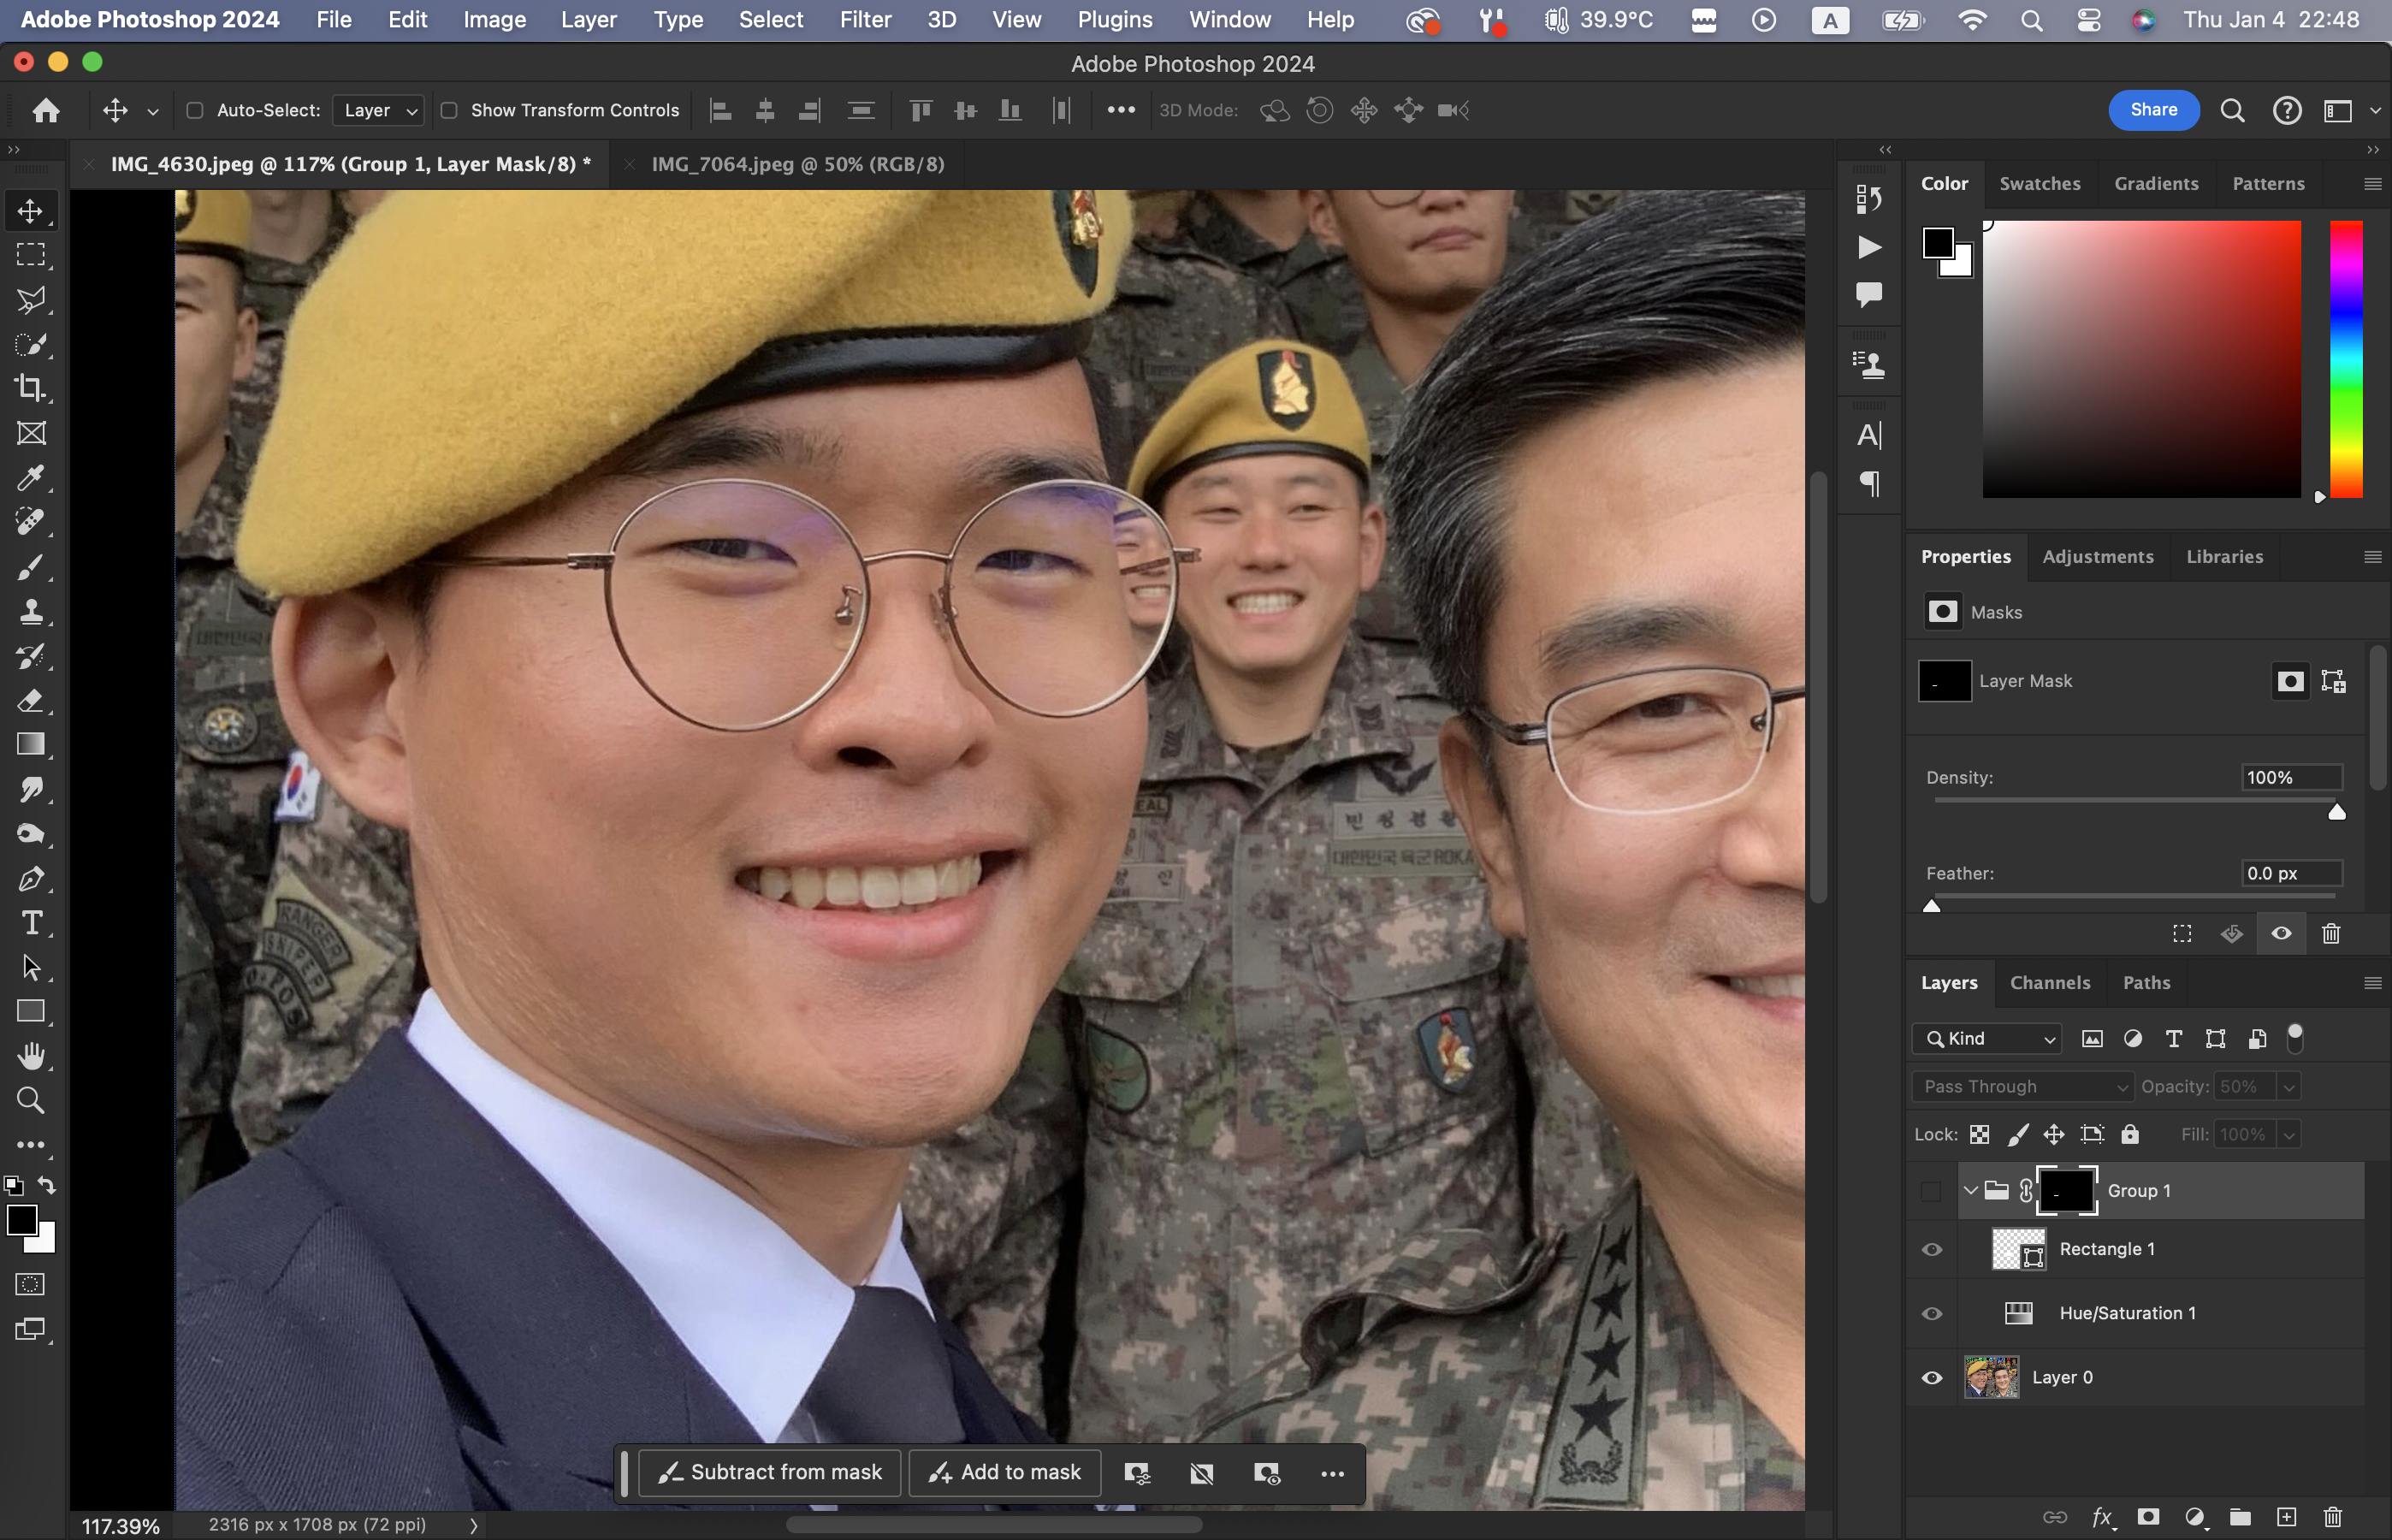This screenshot has height=1540, width=2392.
Task: Click the delete layer trash icon
Action: [x=2332, y=1517]
